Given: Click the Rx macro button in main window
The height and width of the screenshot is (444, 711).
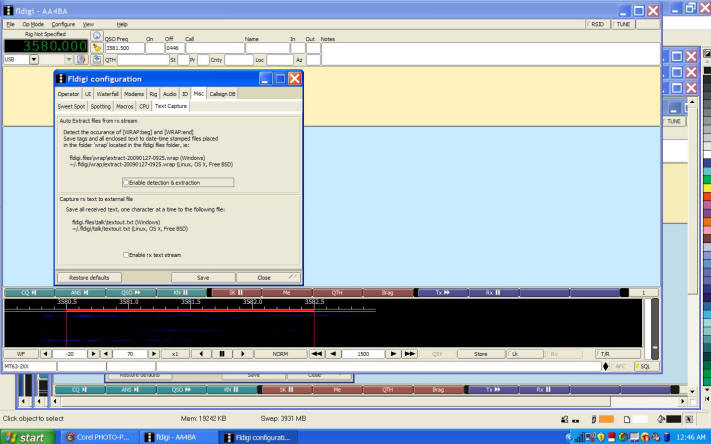Looking at the screenshot, I should point(493,293).
